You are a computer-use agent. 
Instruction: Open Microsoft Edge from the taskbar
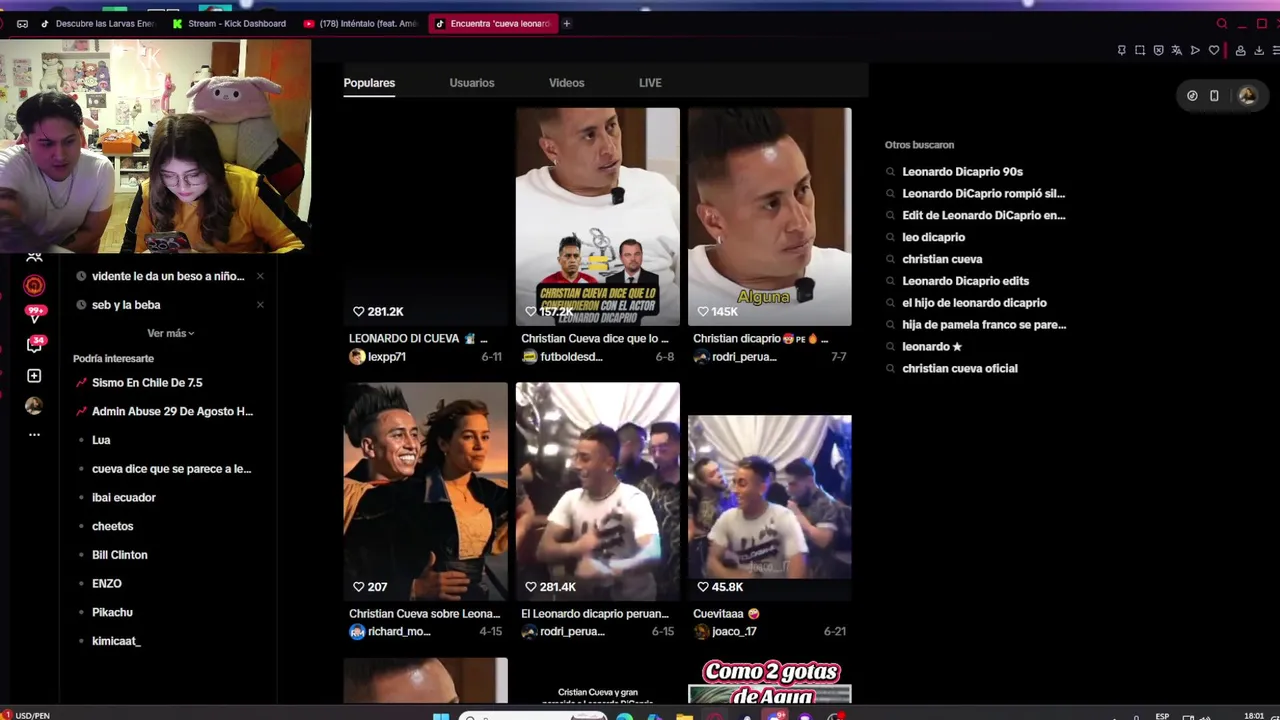point(624,716)
